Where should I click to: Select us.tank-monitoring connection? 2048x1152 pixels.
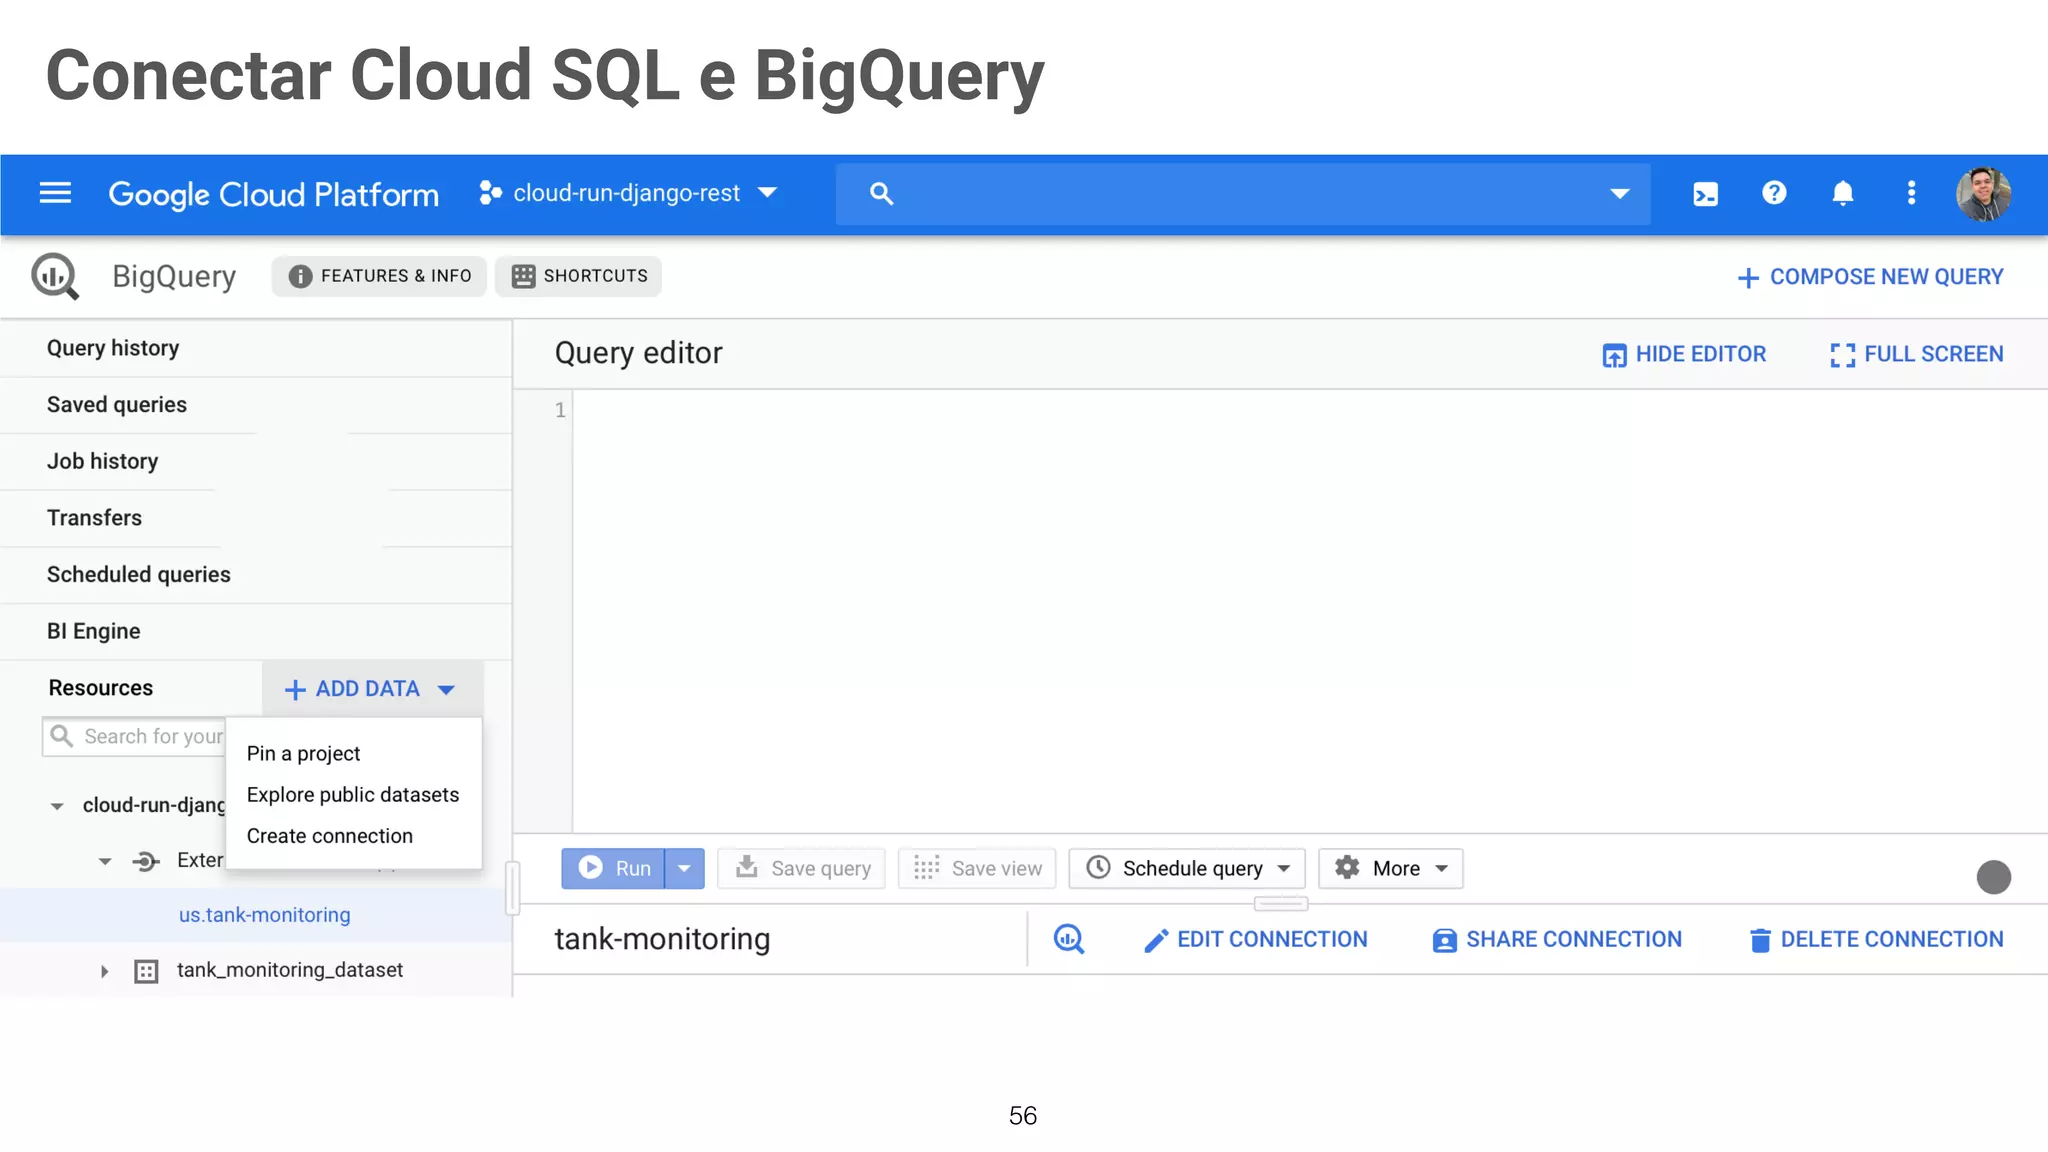[264, 915]
